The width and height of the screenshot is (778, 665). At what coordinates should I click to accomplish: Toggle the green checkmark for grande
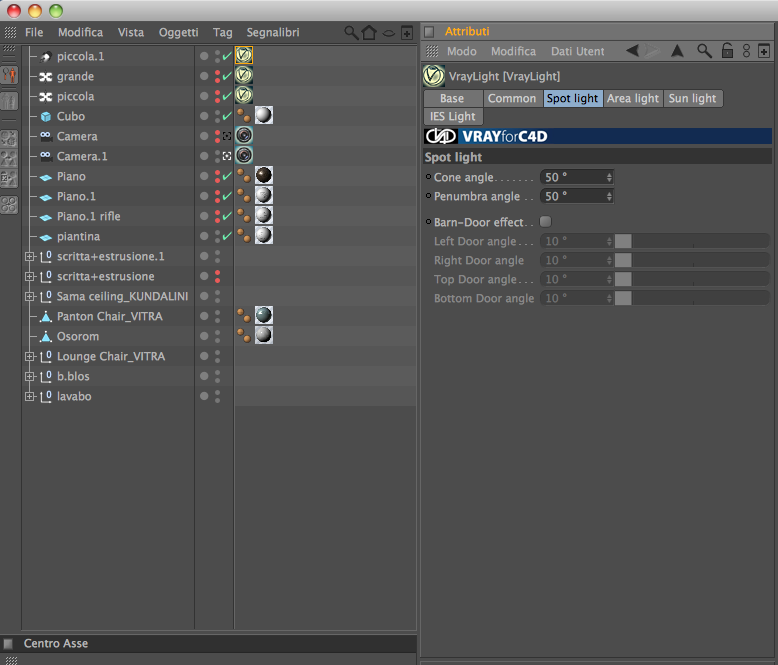click(227, 76)
